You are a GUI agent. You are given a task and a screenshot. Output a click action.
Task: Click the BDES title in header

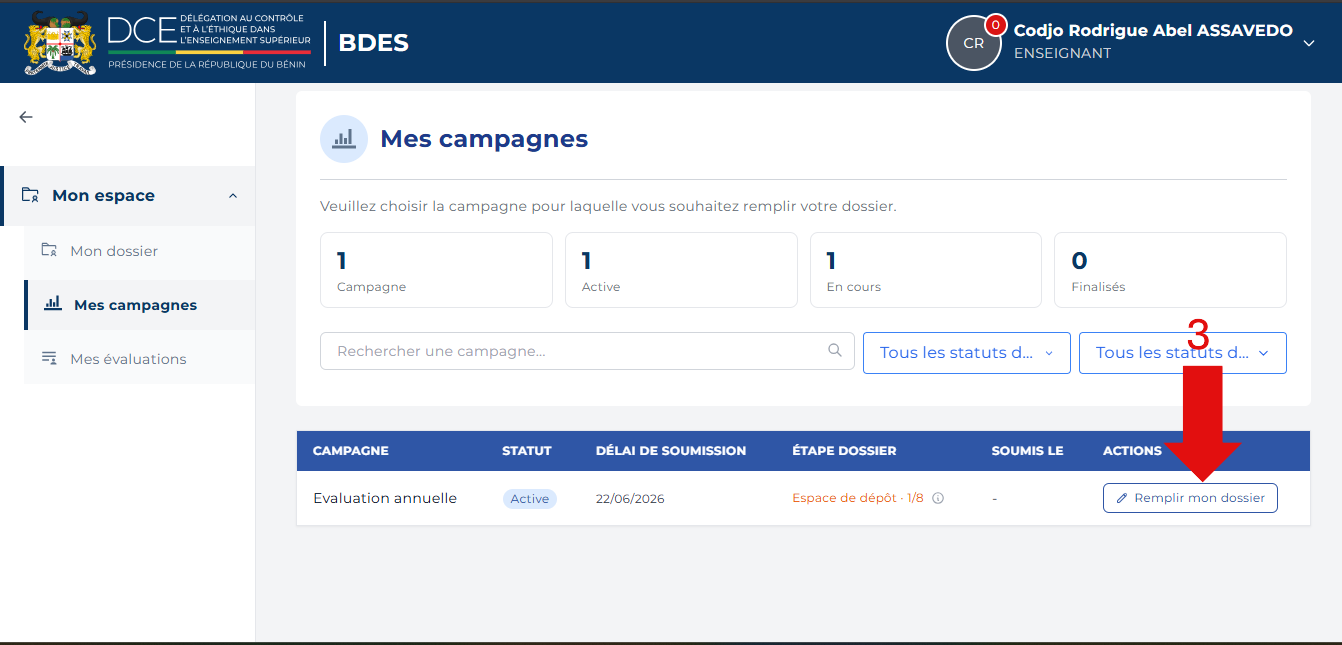pyautogui.click(x=374, y=43)
